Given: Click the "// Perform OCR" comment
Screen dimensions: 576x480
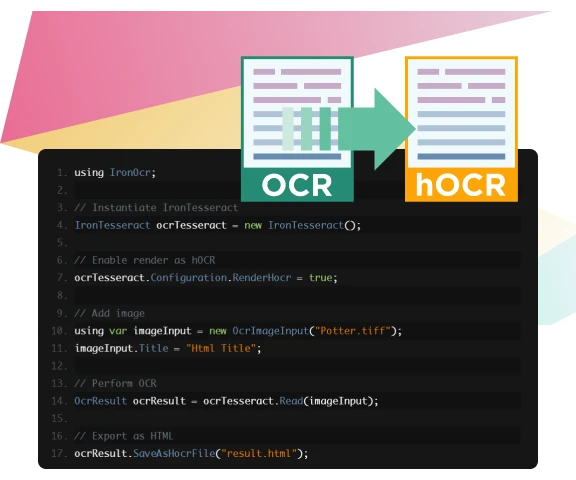Looking at the screenshot, I should 115,383.
